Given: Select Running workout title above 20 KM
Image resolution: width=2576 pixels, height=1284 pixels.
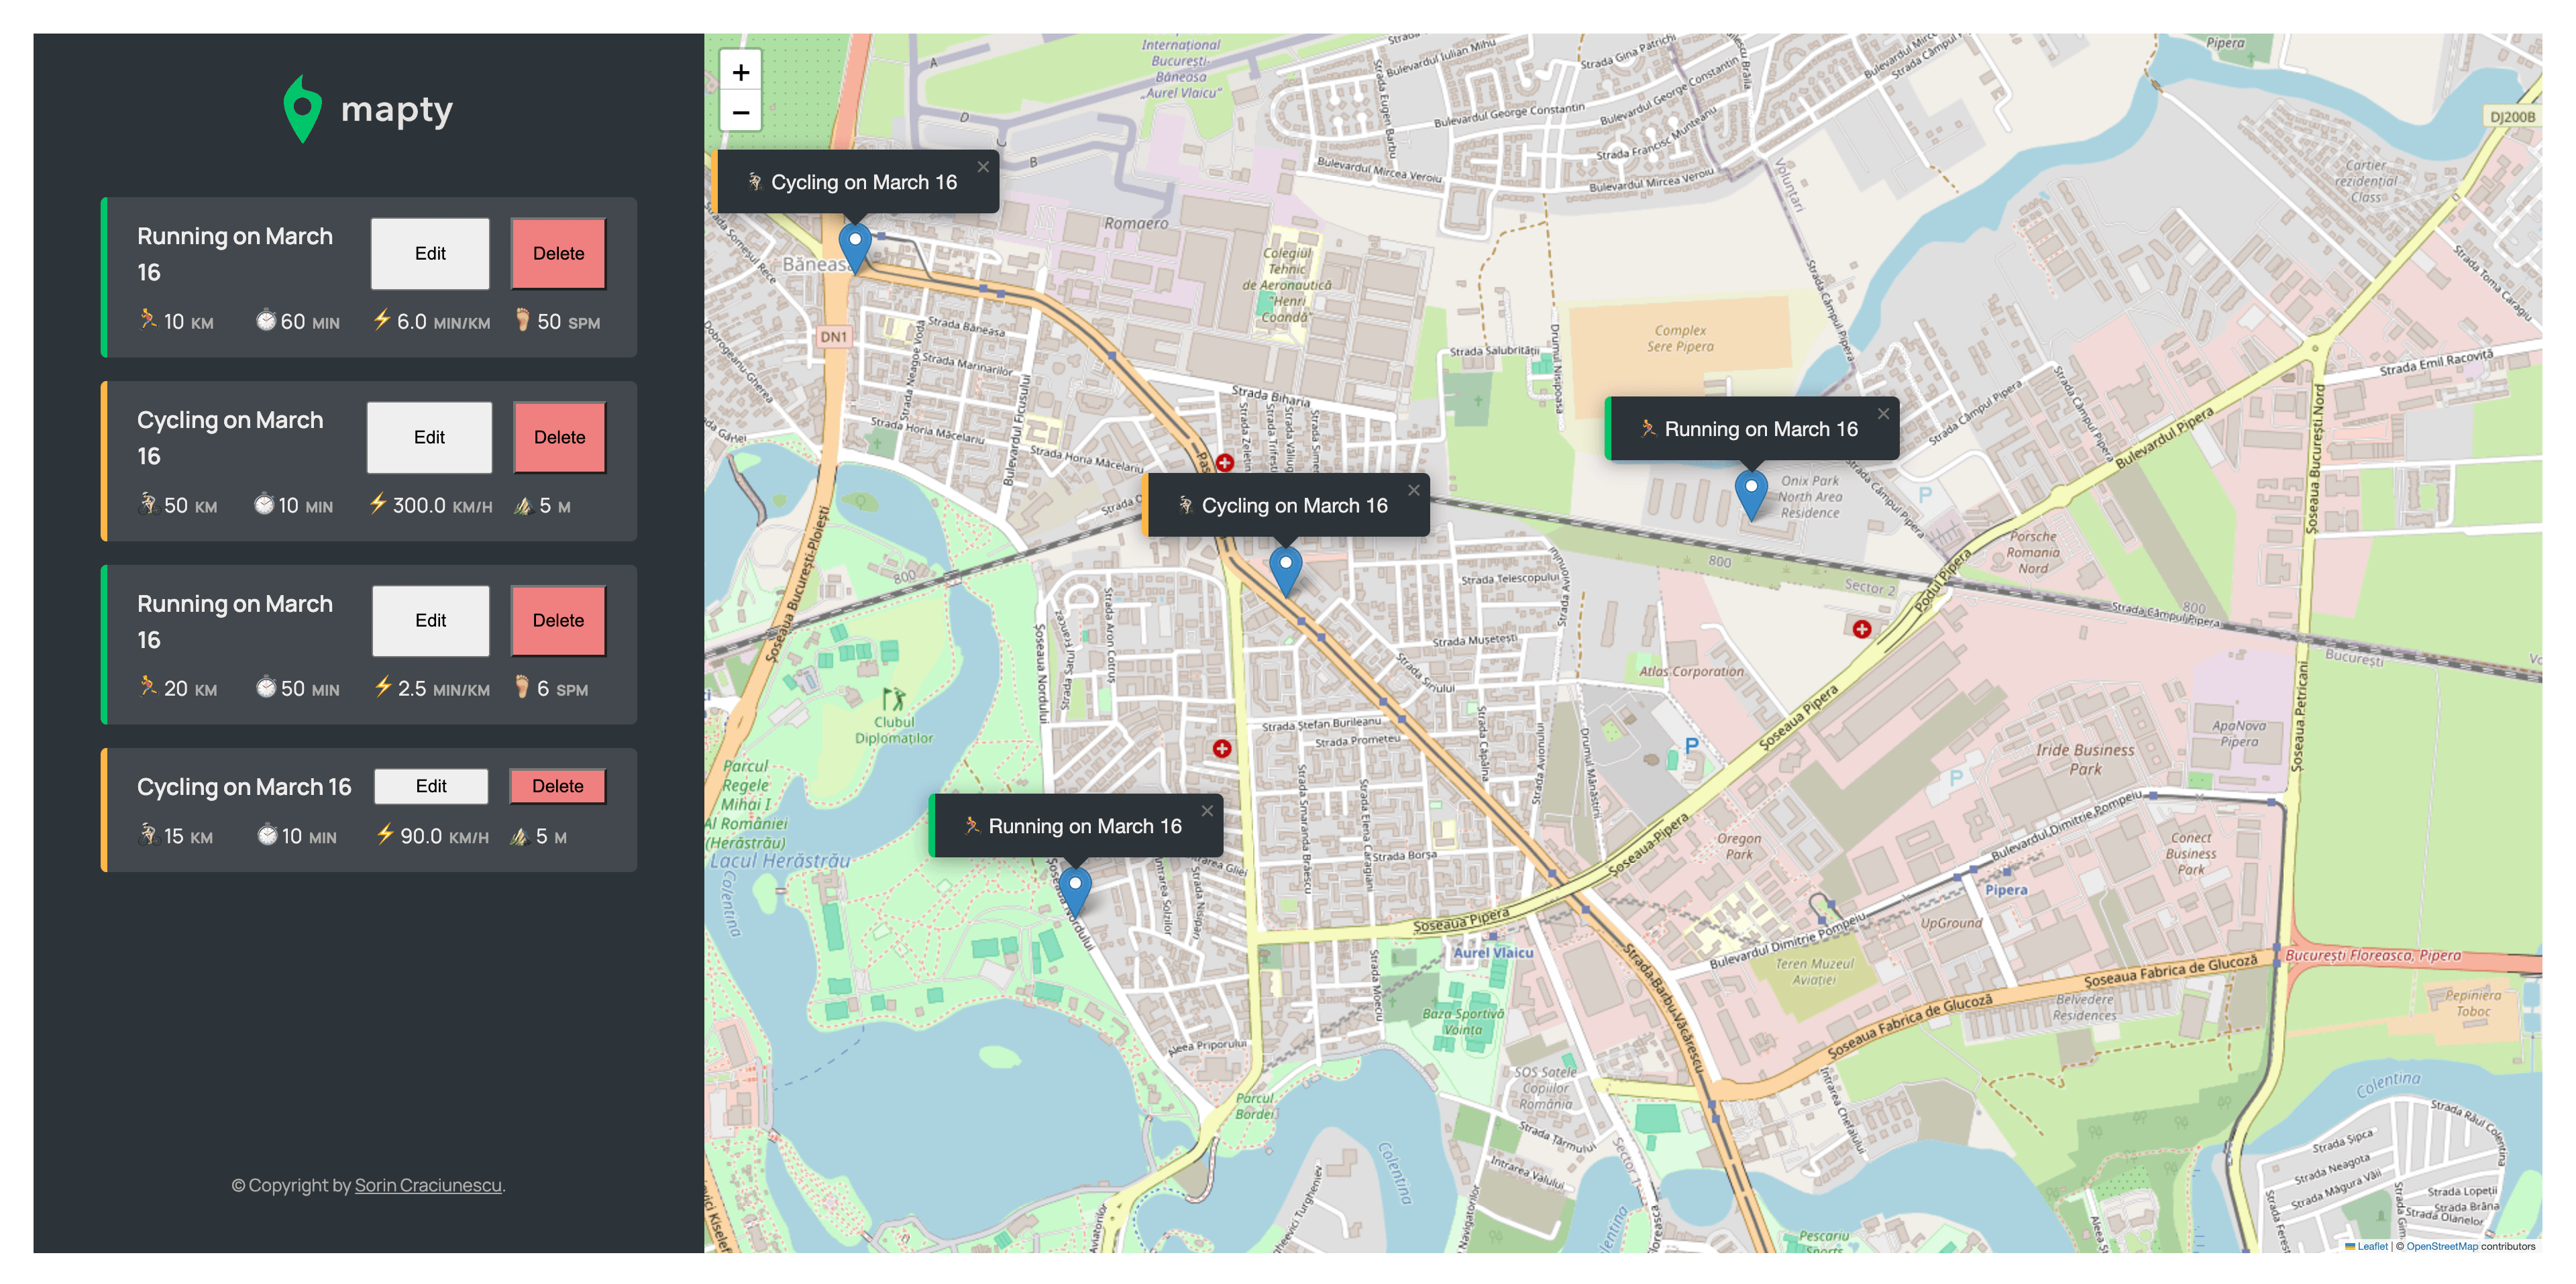Looking at the screenshot, I should point(235,621).
